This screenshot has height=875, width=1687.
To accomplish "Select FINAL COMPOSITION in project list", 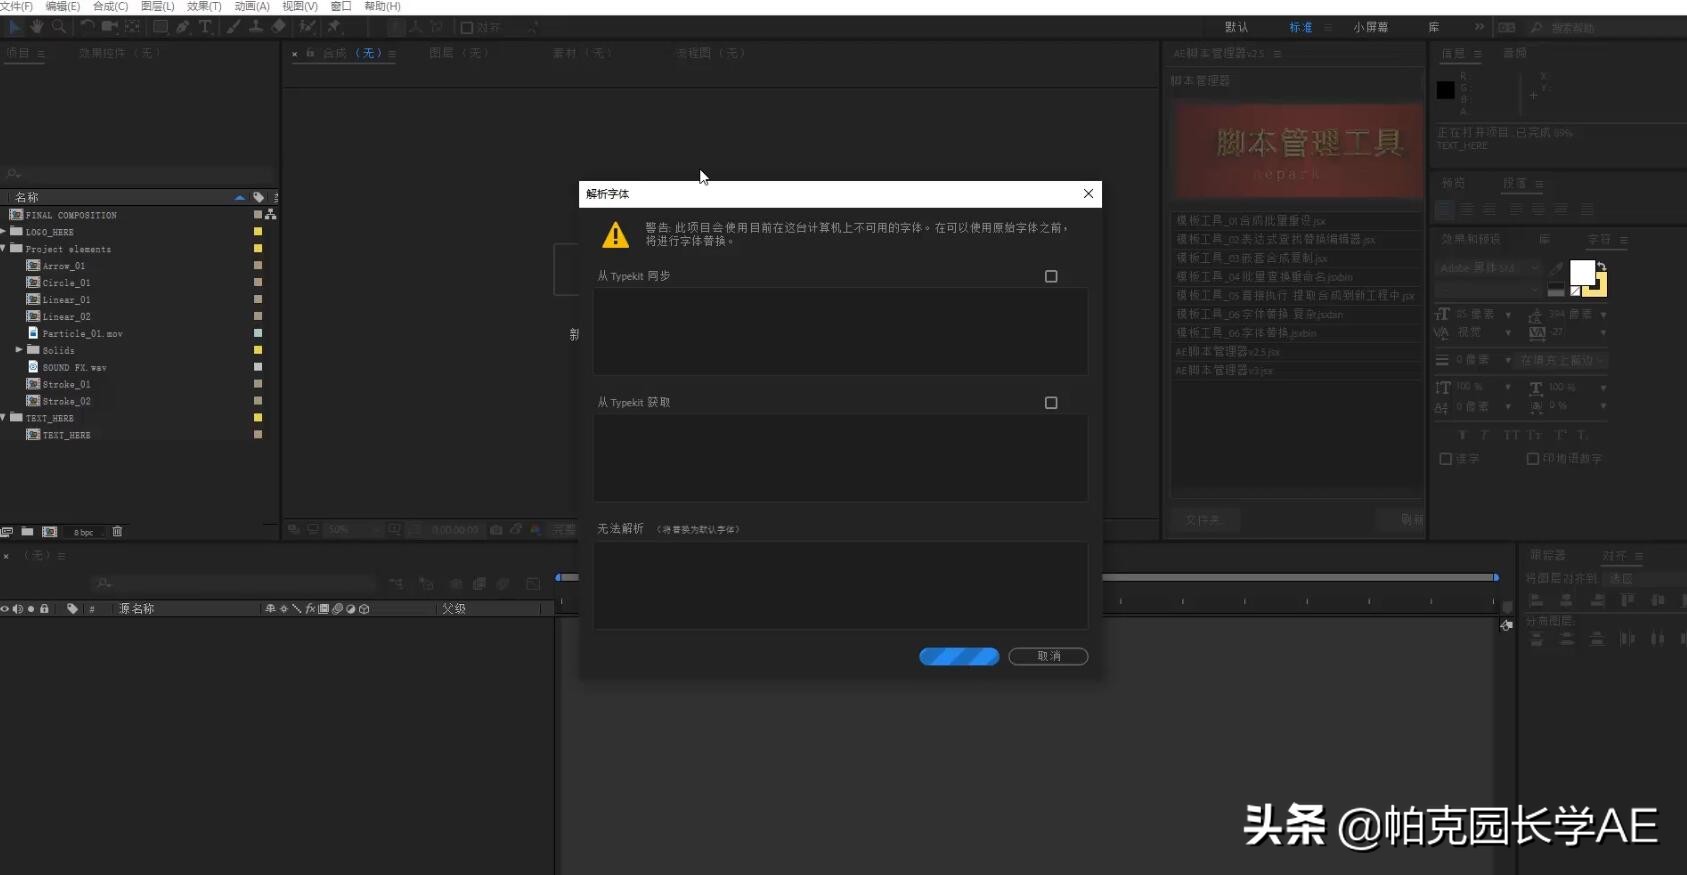I will point(70,215).
